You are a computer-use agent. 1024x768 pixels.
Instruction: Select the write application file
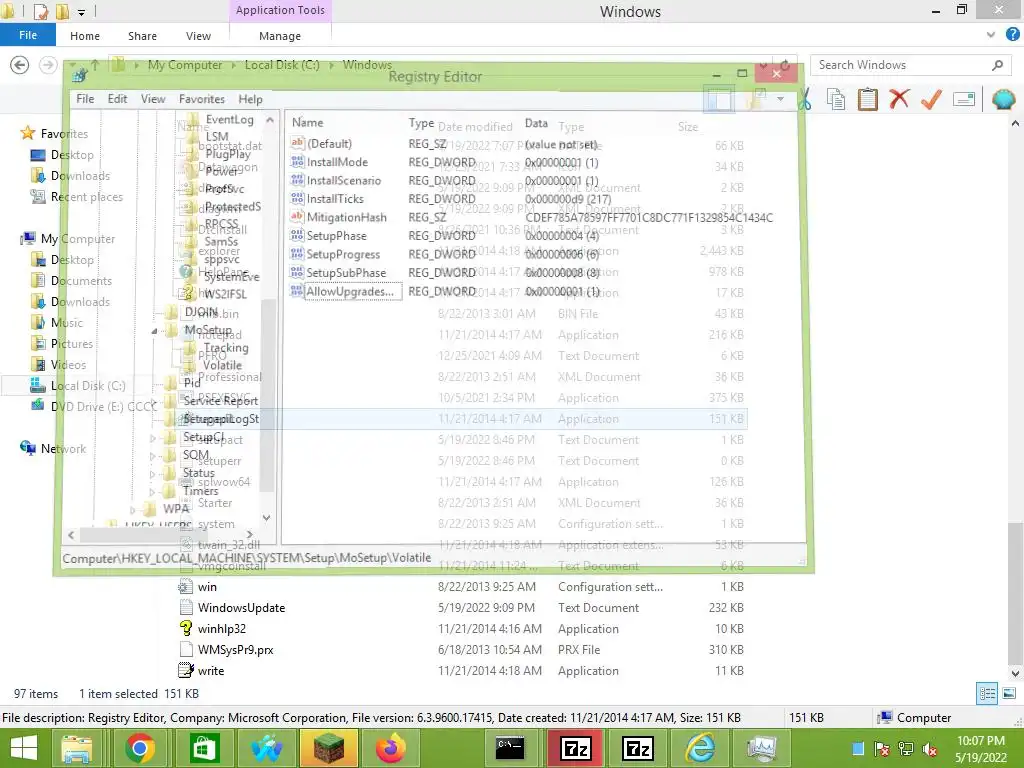point(210,671)
